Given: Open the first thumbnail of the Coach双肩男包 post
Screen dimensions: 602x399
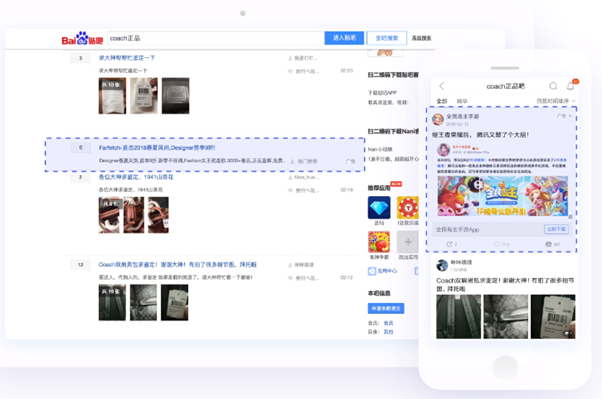Looking at the screenshot, I should 112,303.
